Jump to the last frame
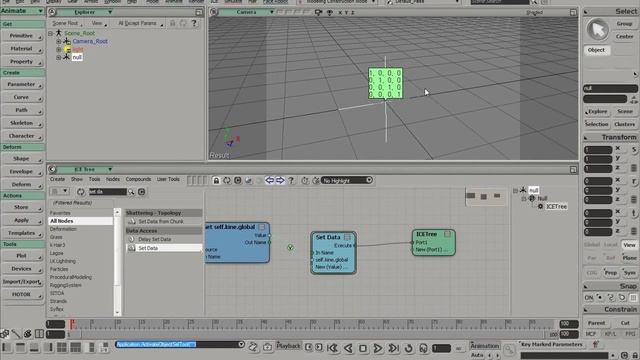Viewport: 640px width, 360px height. 393,348
